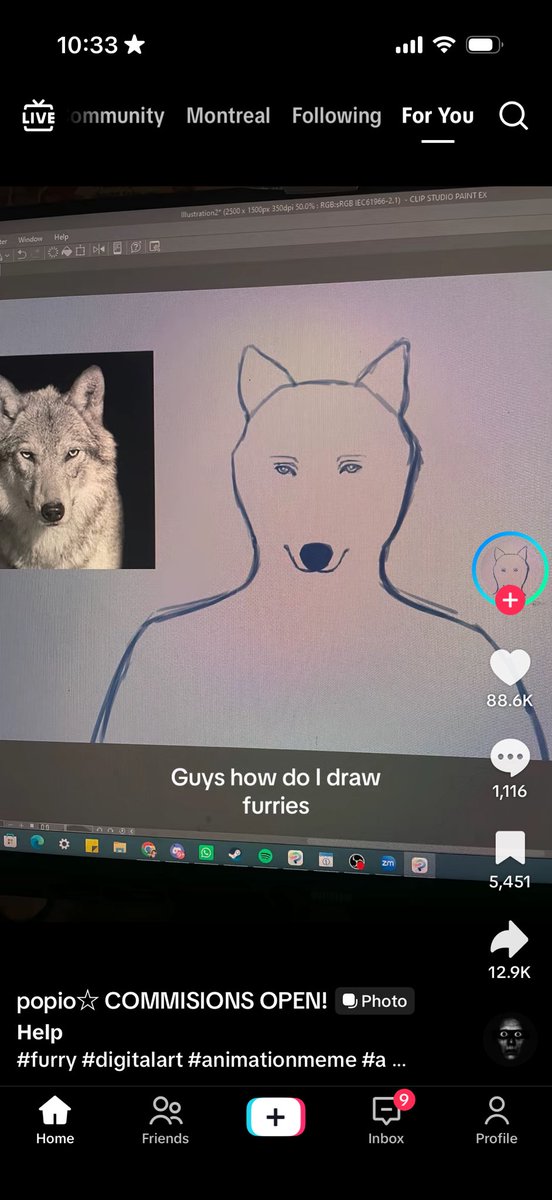Click File Explorer folder taskbar icon

119,848
